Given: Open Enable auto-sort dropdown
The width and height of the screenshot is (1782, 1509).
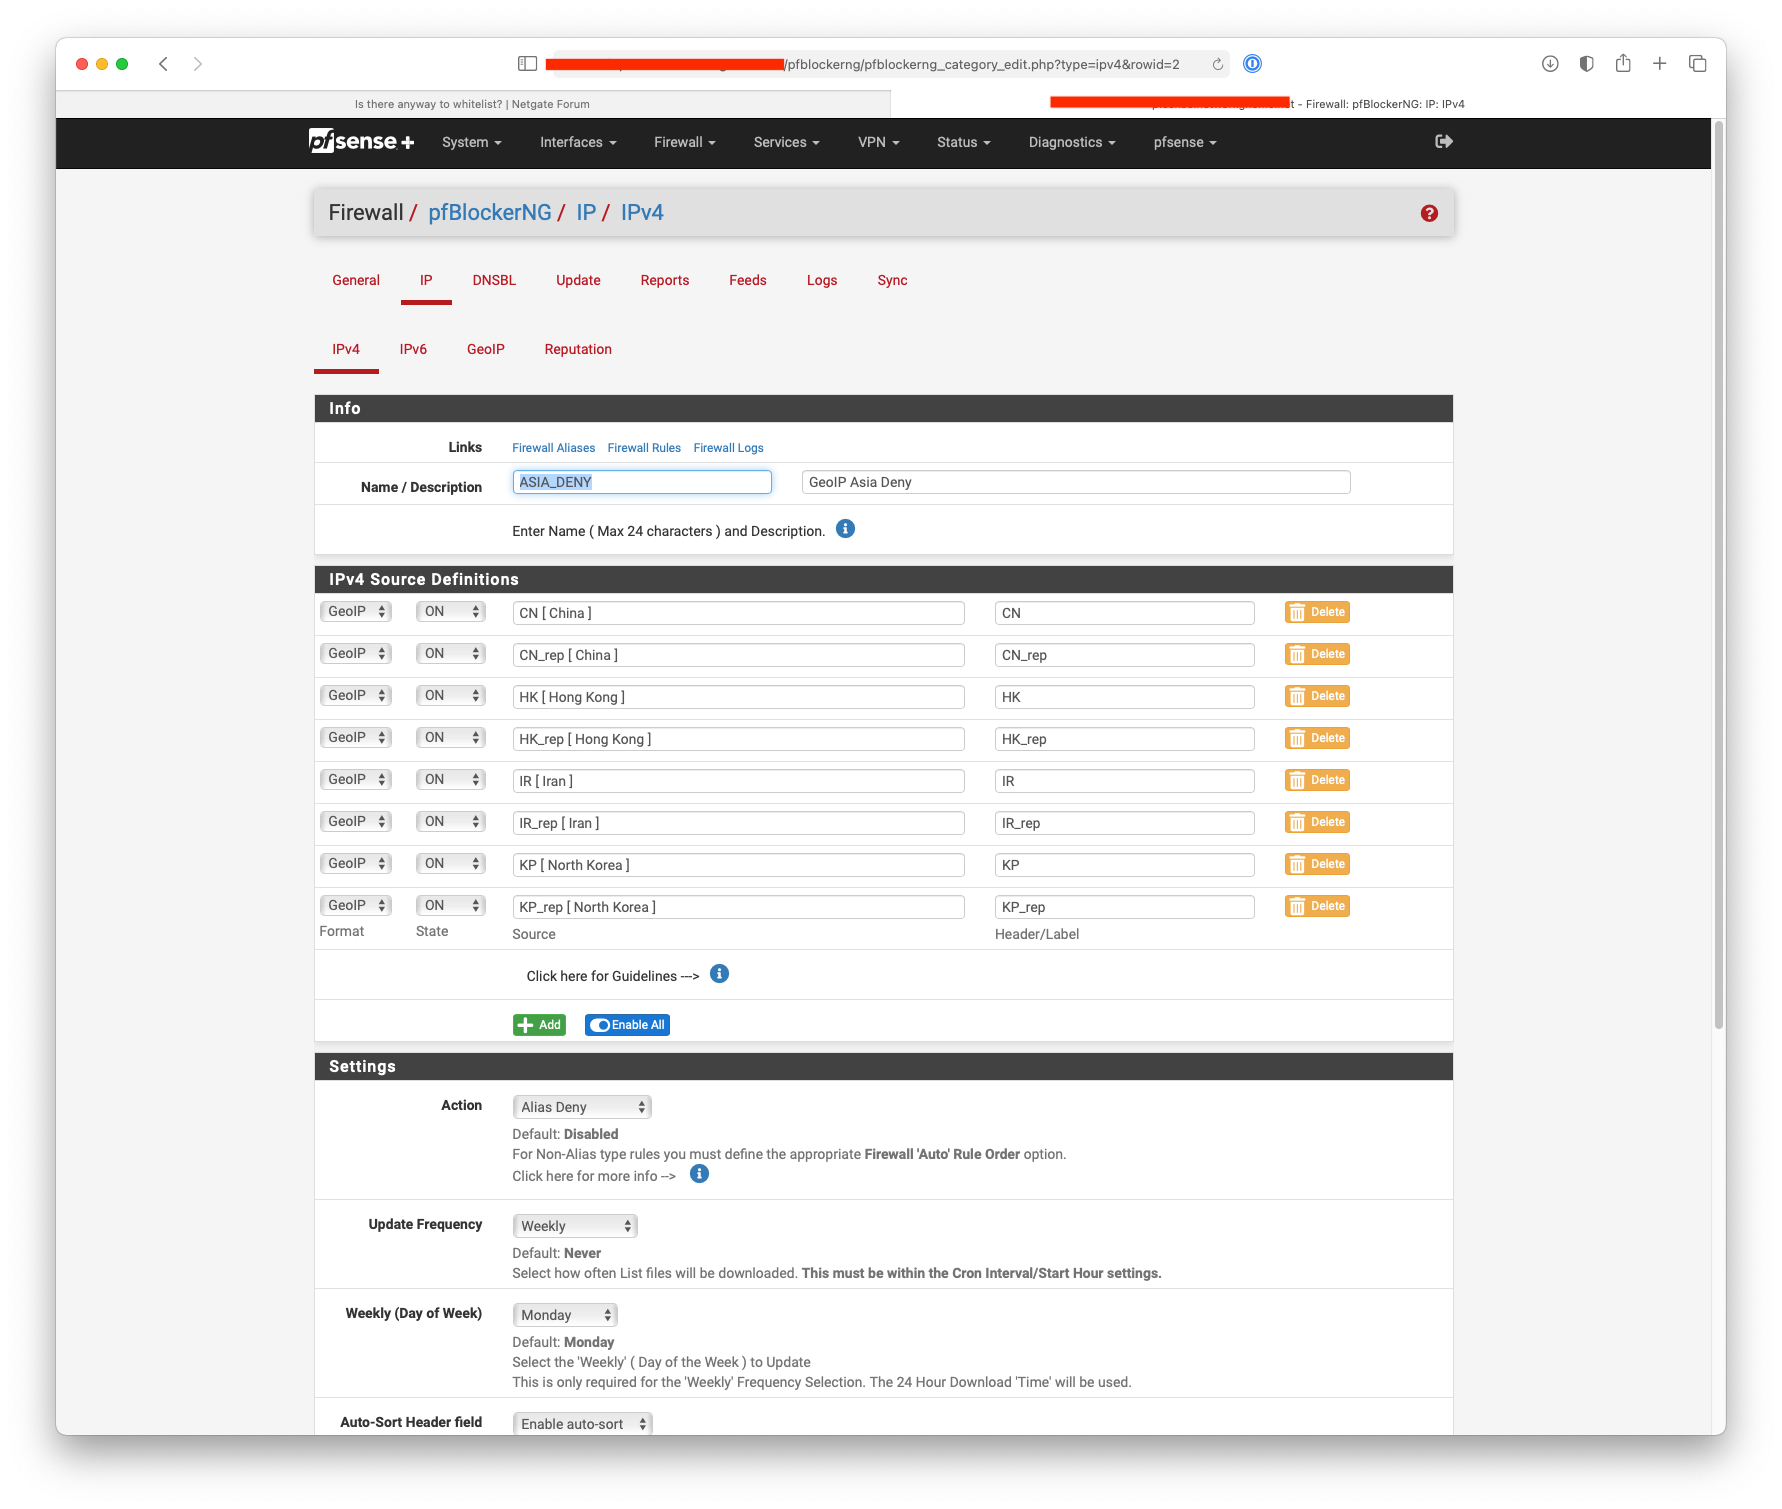Looking at the screenshot, I should point(582,1424).
